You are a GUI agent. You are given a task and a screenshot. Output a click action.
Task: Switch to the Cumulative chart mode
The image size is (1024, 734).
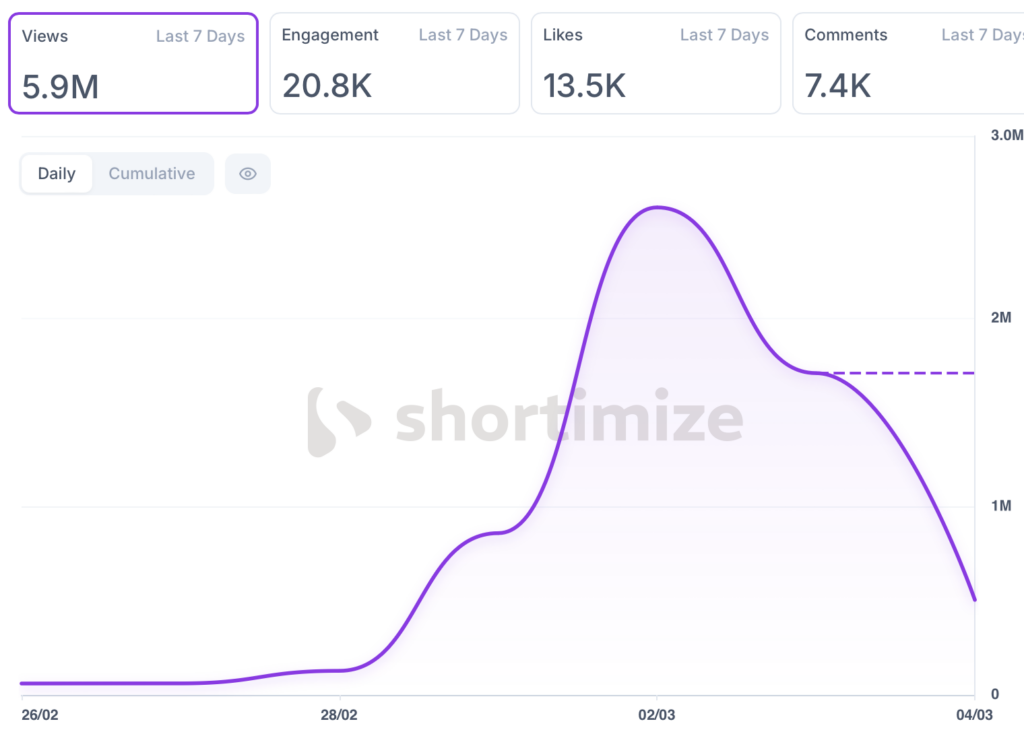(152, 174)
